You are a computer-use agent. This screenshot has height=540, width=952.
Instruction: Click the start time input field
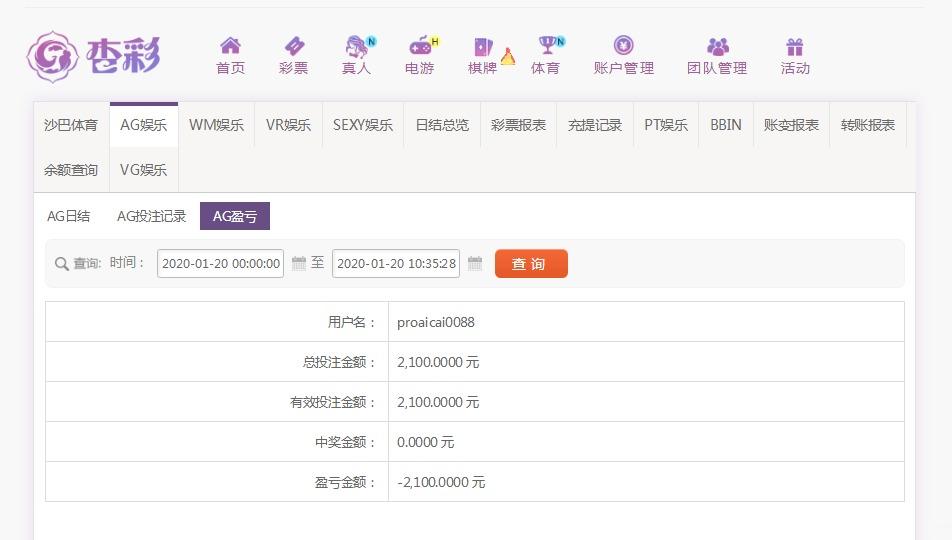pyautogui.click(x=220, y=264)
